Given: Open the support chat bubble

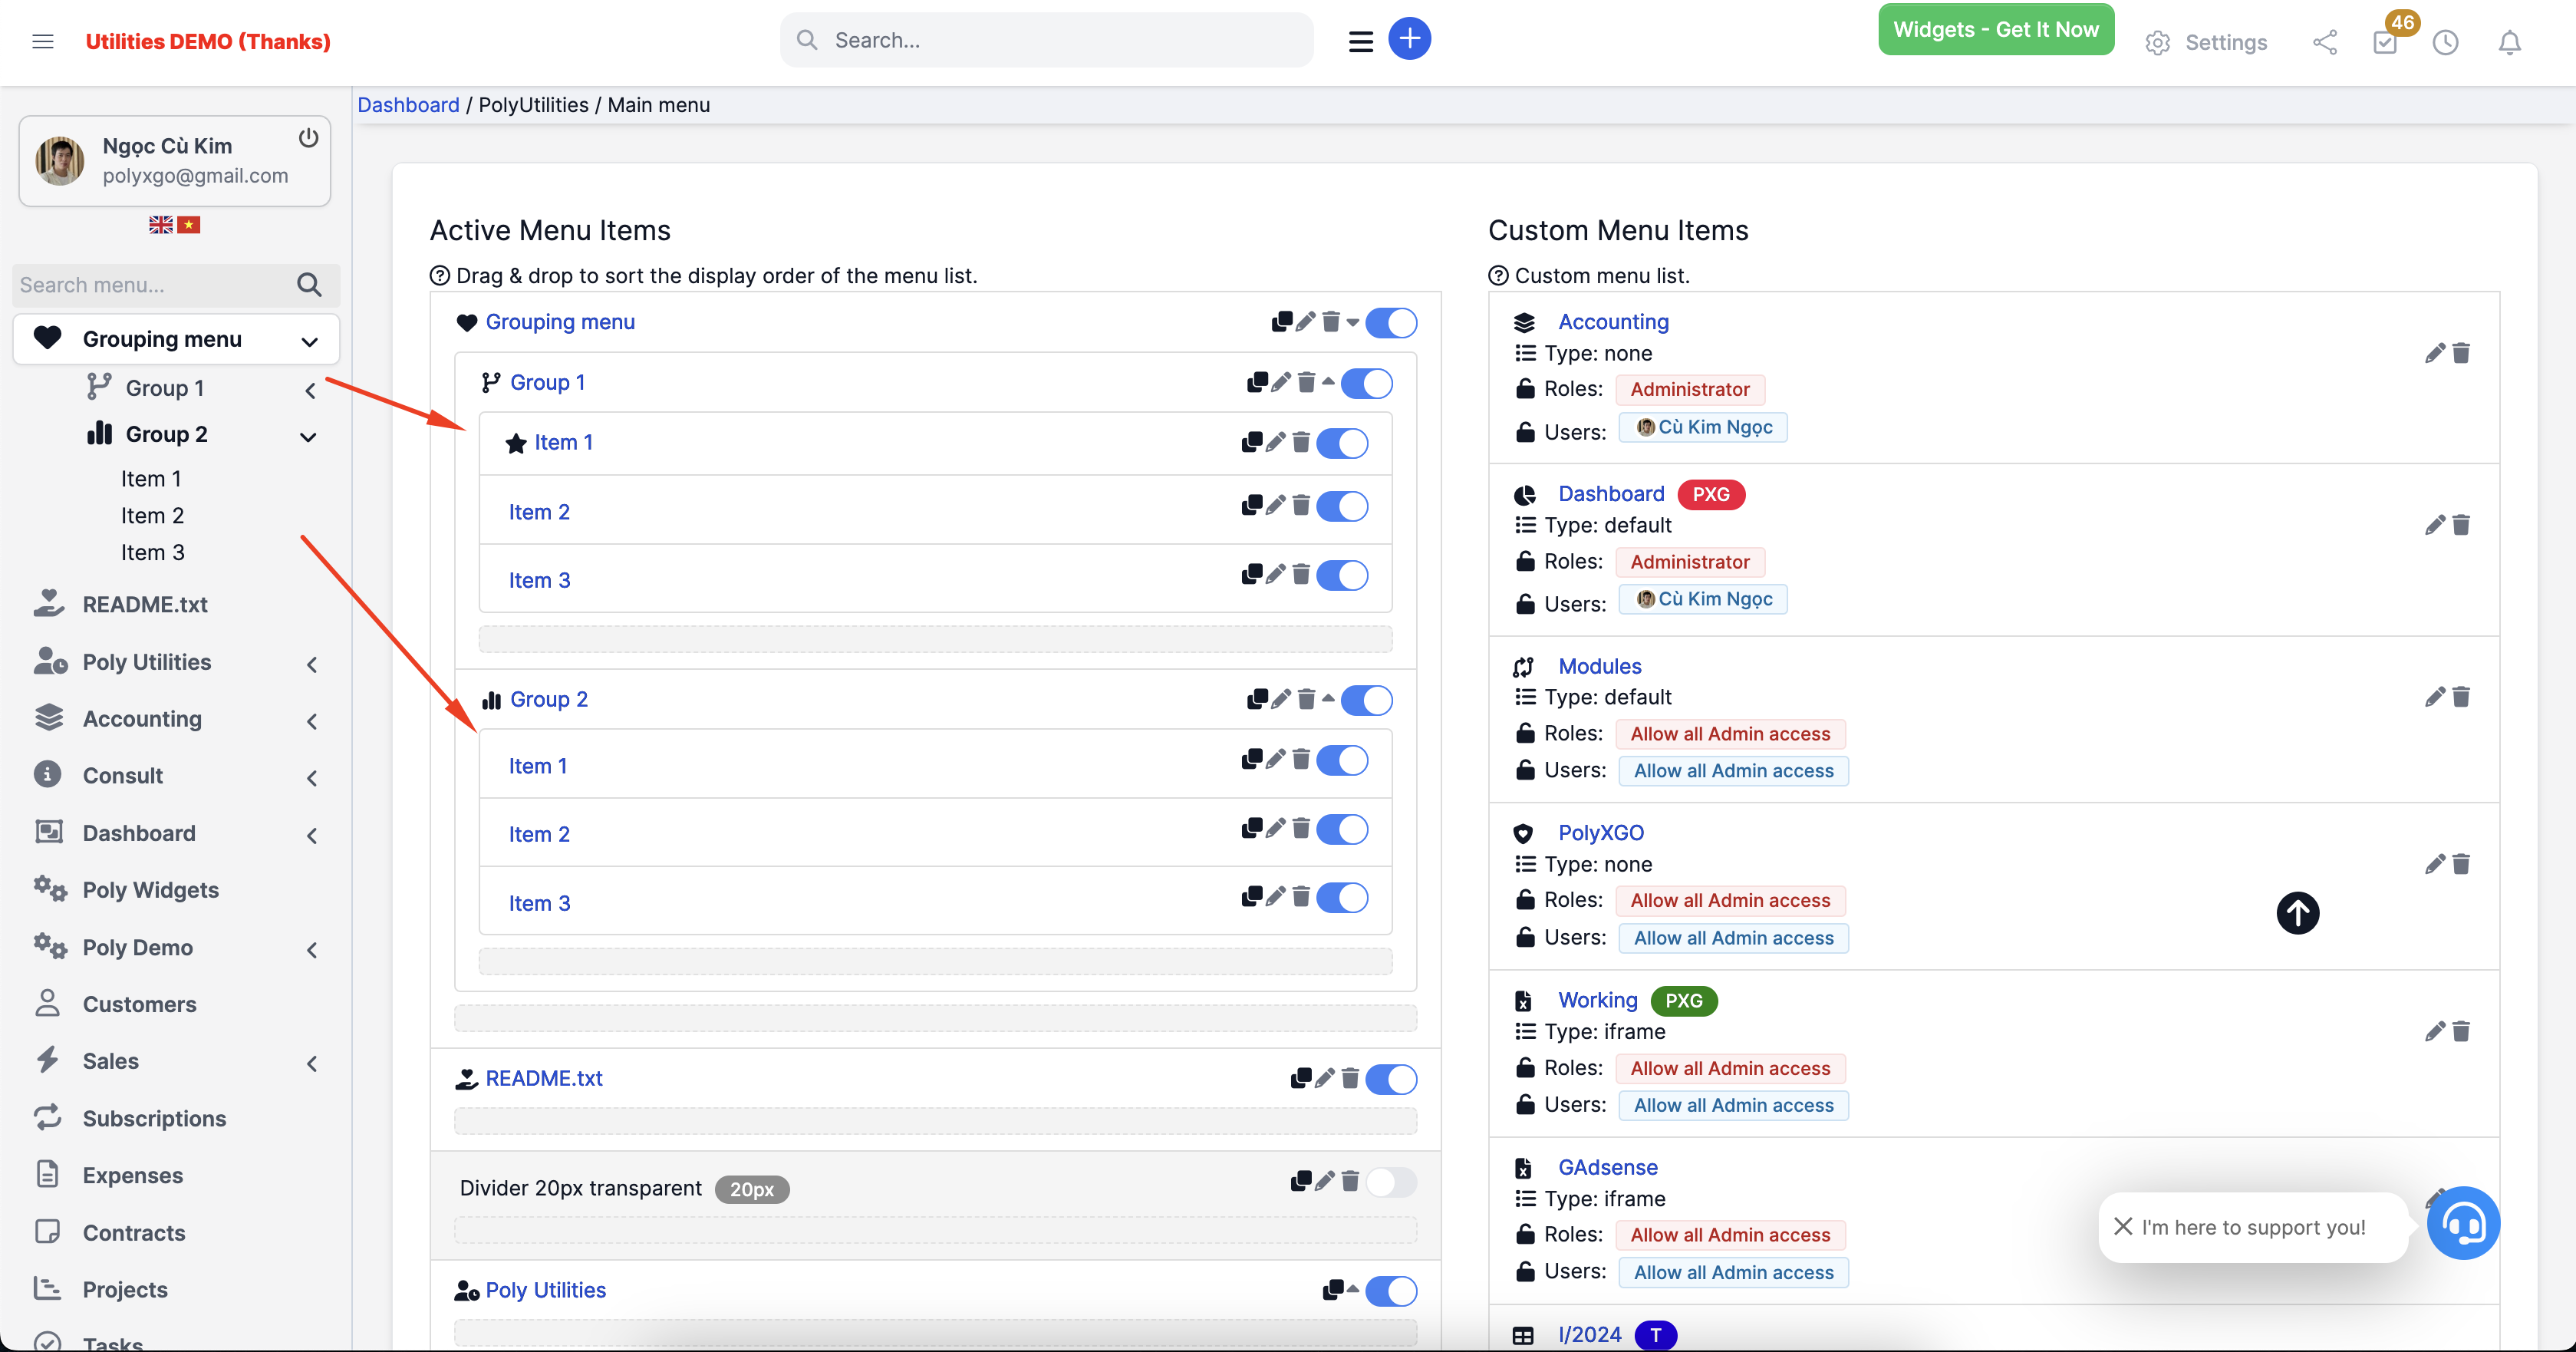Looking at the screenshot, I should 2464,1223.
